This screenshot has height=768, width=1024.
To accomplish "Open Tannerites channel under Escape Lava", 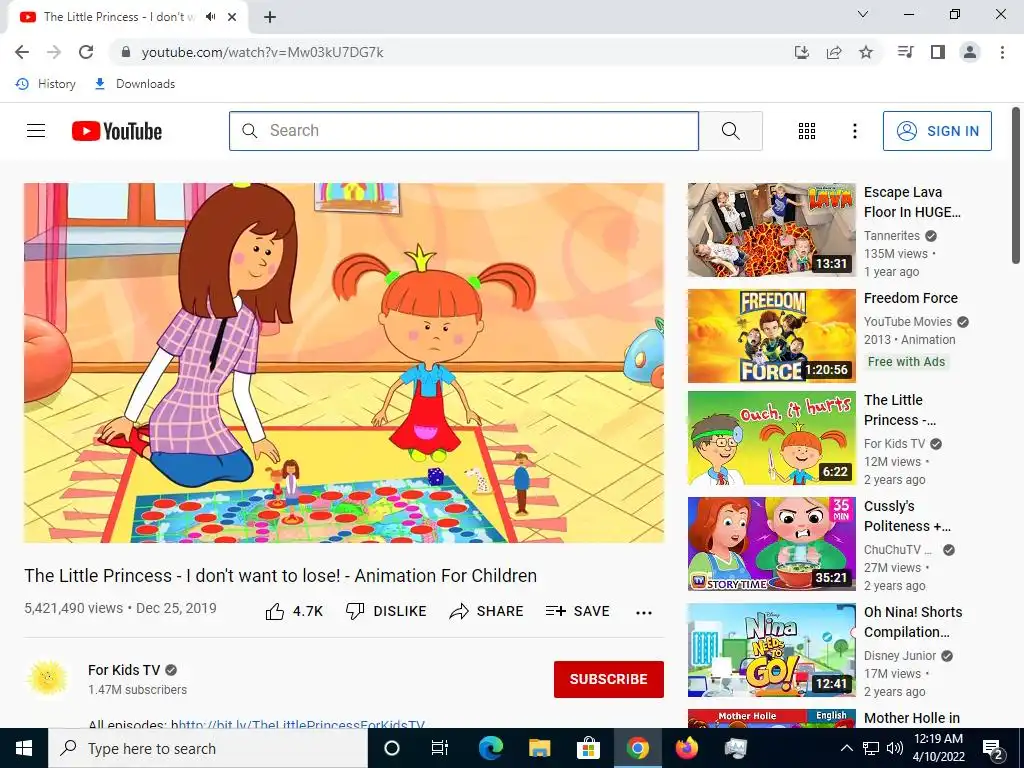I will click(891, 236).
